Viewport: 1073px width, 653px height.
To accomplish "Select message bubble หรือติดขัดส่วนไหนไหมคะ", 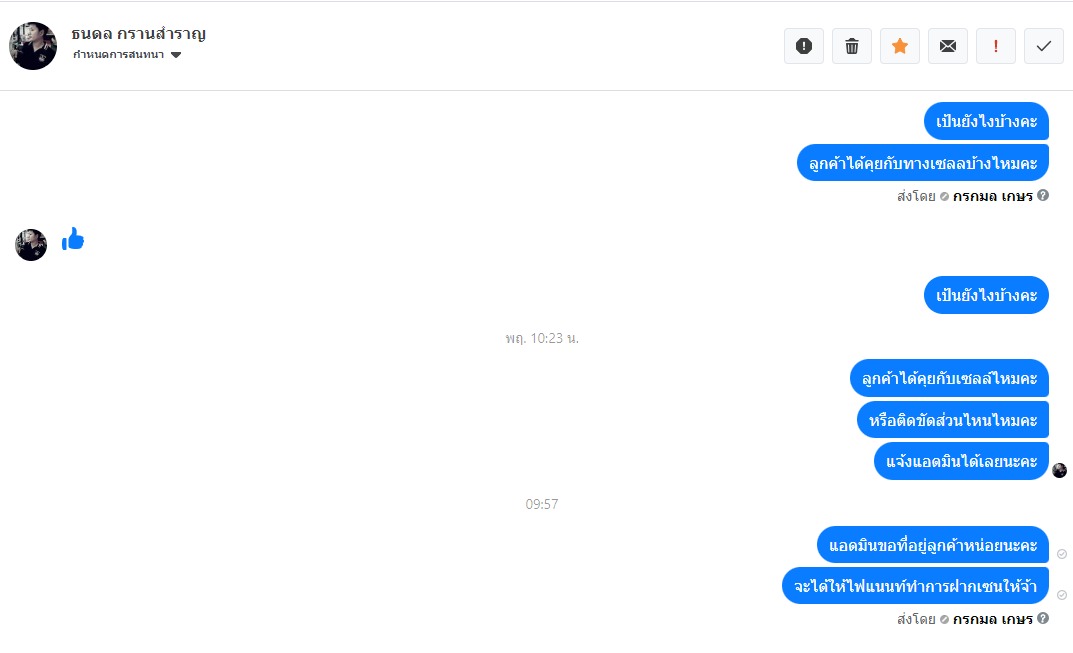I will (953, 420).
